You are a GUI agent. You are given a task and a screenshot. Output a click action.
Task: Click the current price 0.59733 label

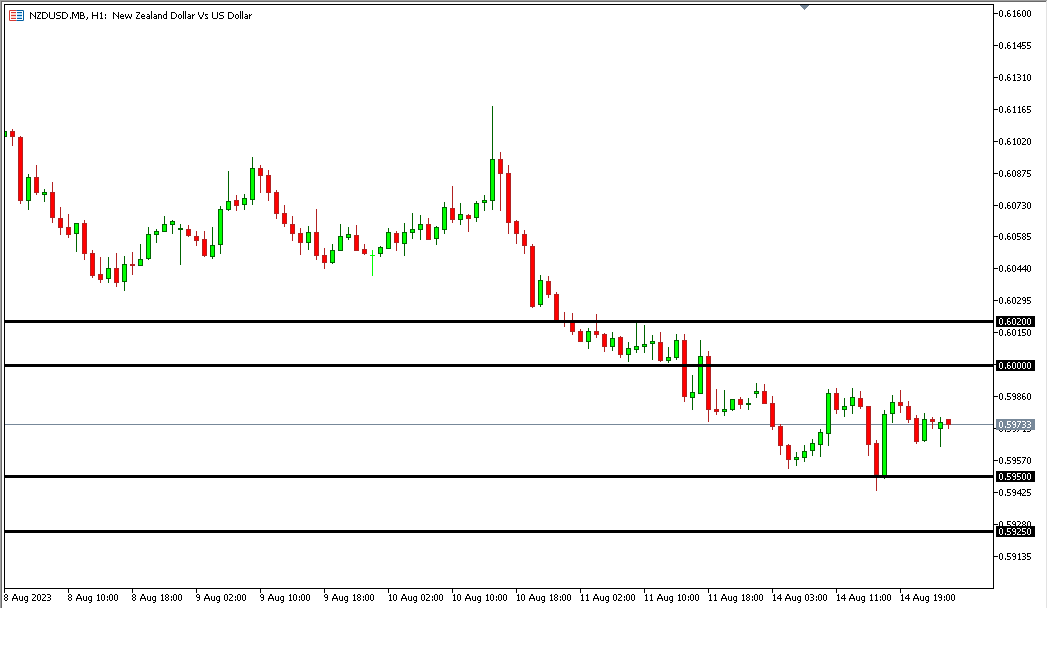[1014, 425]
